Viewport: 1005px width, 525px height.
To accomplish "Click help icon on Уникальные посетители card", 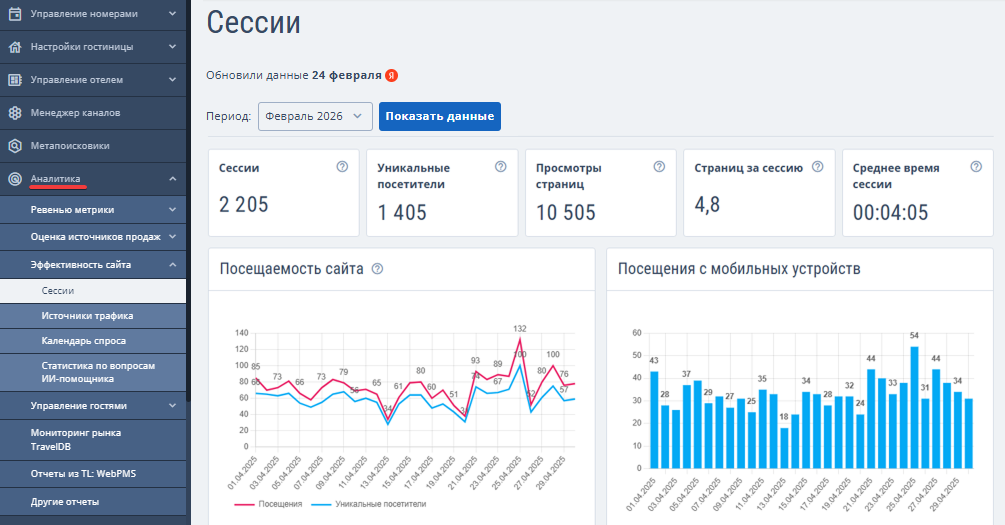I will coord(501,167).
